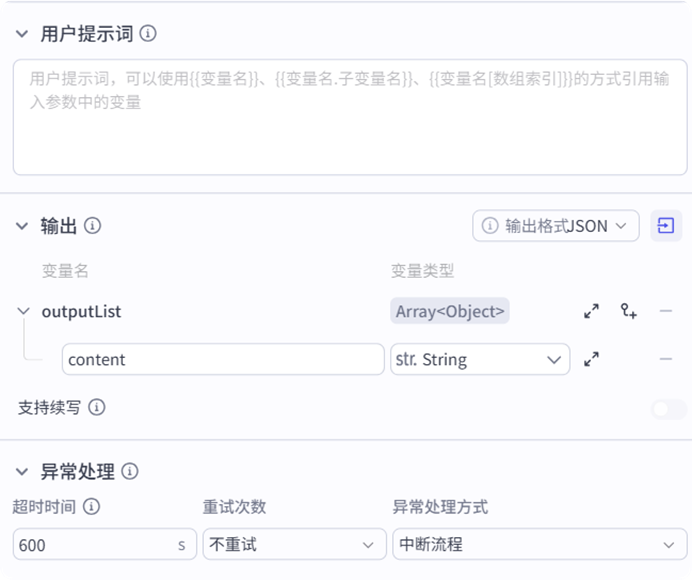Open 异常处理方式 dropdown showing 中断流程
The image size is (692, 580).
tap(534, 545)
